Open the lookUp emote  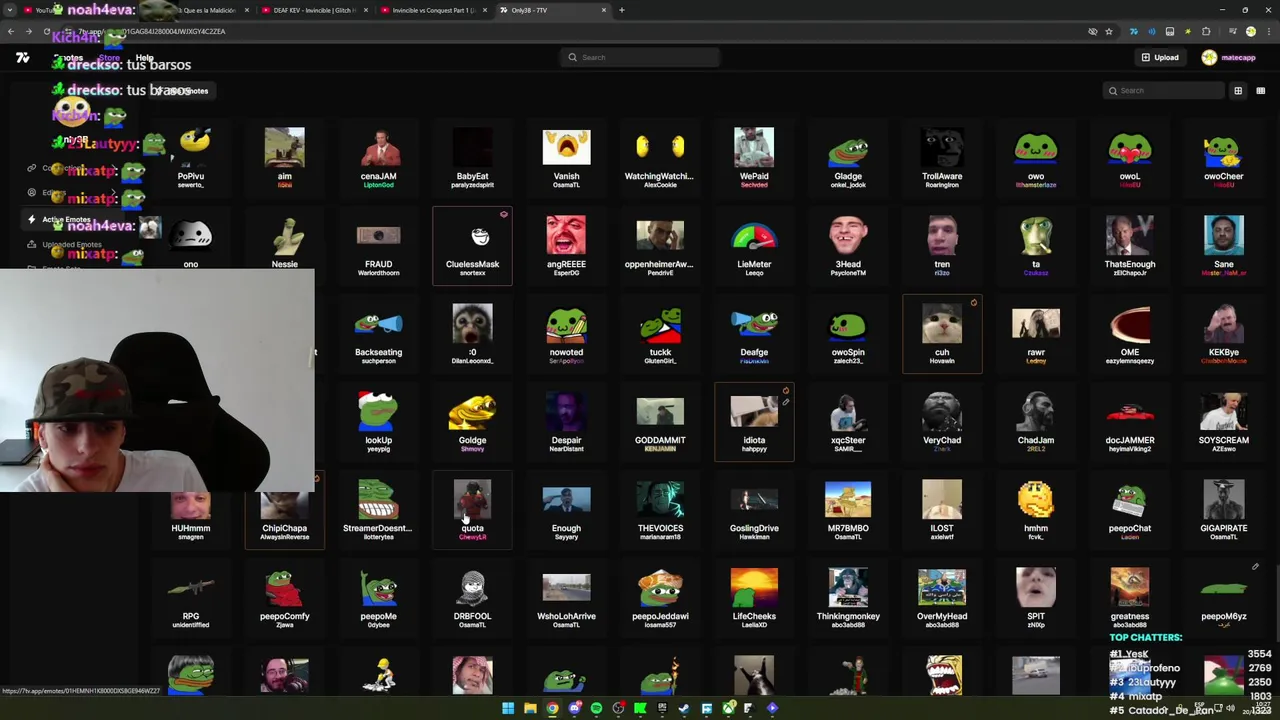point(379,422)
